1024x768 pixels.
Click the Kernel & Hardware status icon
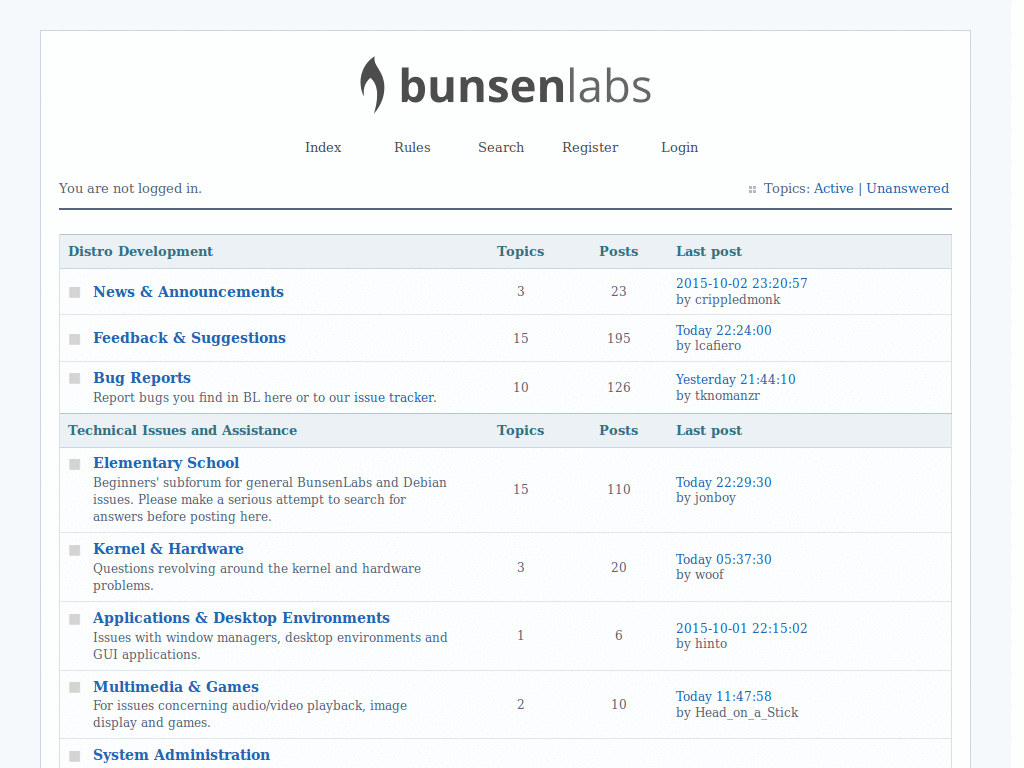point(74,549)
